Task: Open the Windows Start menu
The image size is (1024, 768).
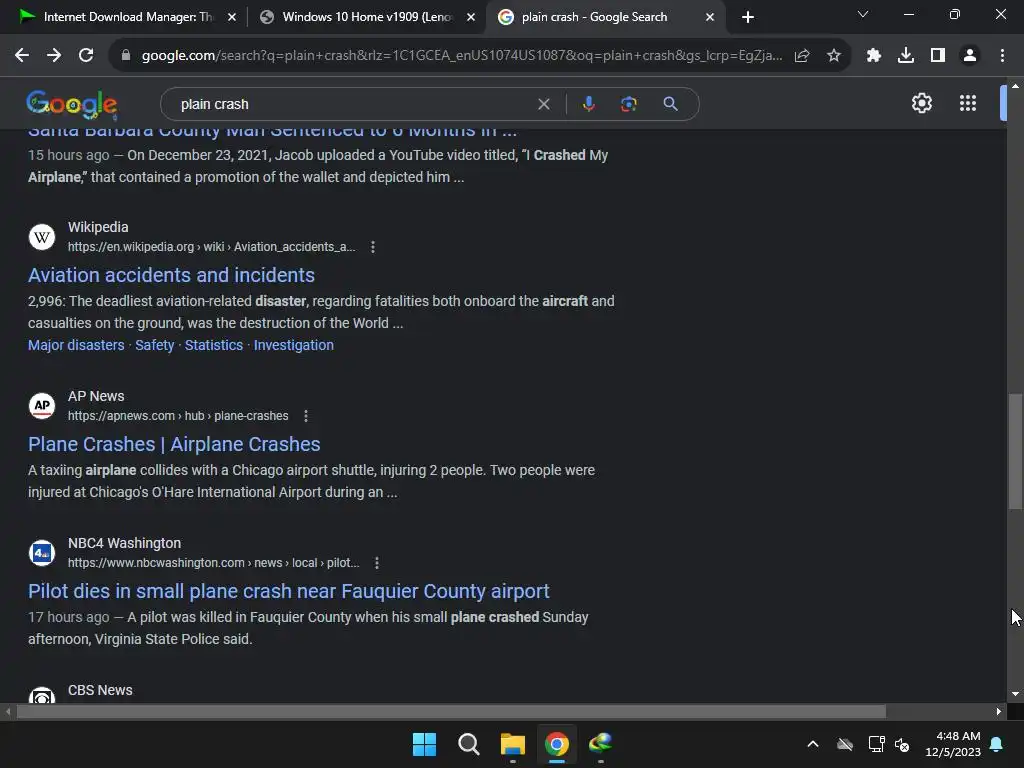Action: (424, 744)
